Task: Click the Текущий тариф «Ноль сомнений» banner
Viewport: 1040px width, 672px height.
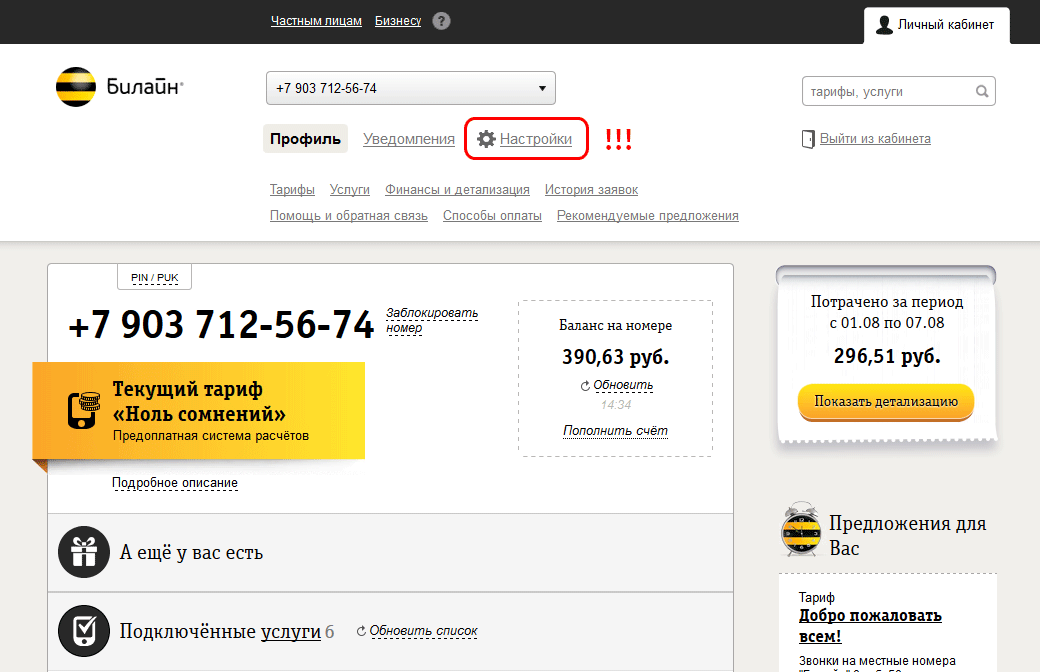Action: coord(198,411)
